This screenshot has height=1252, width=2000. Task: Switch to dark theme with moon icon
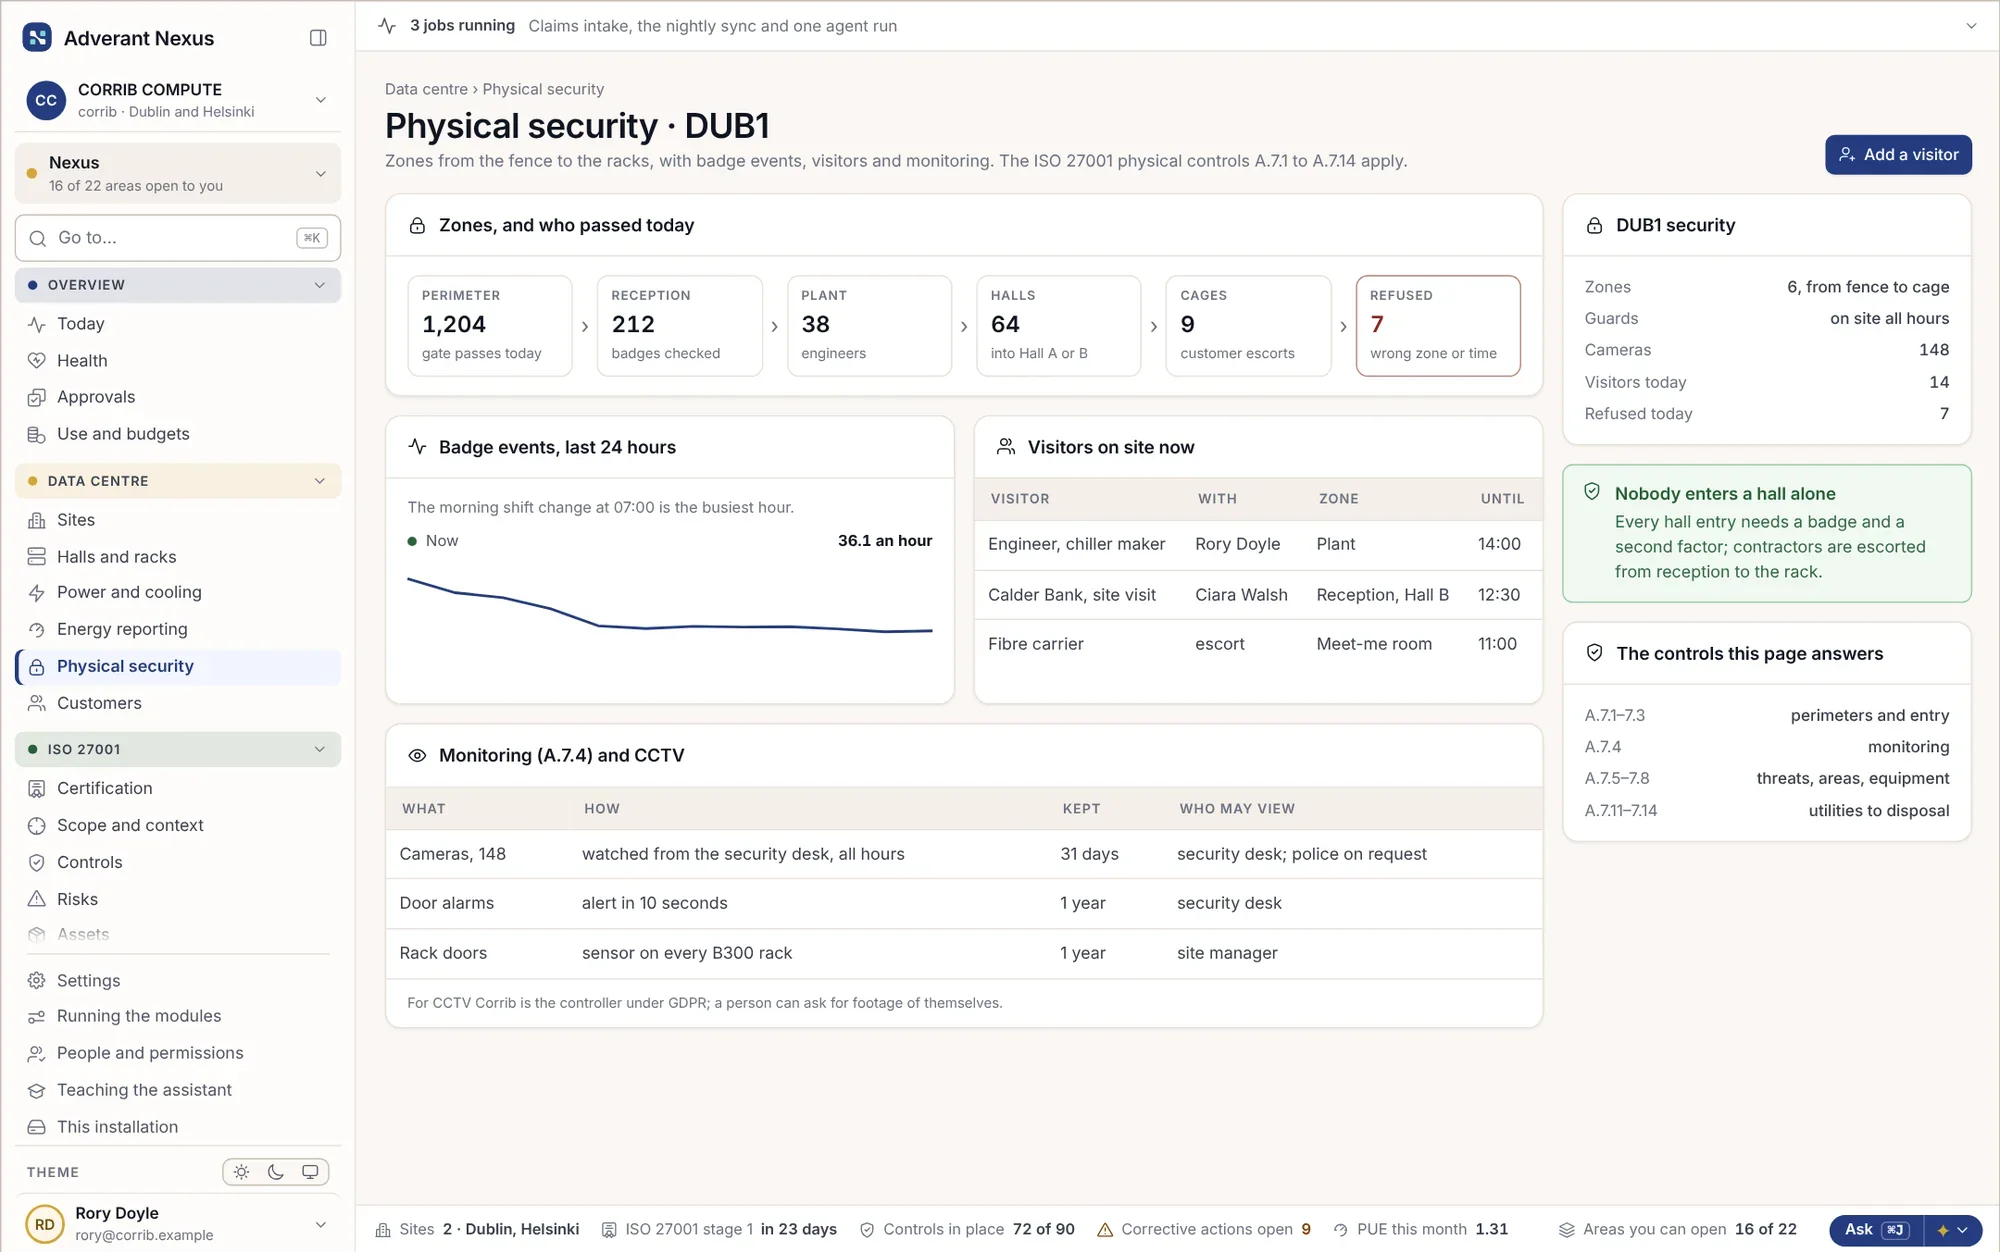tap(276, 1172)
